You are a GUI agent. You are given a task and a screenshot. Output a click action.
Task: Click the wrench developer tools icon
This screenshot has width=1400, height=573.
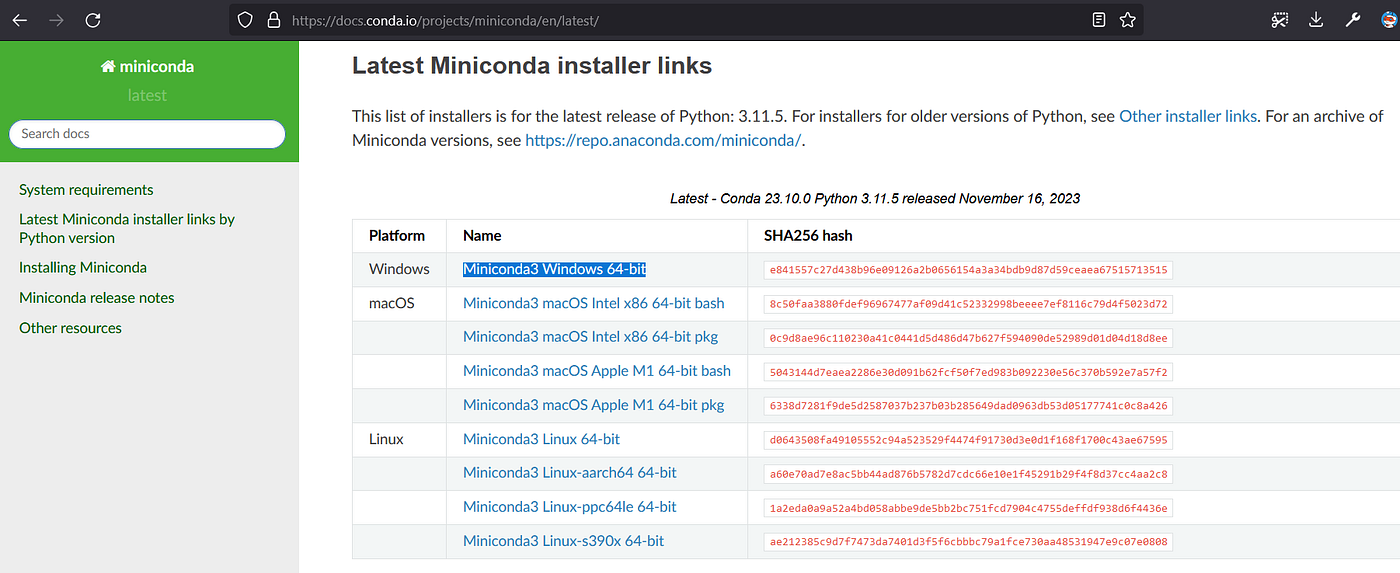[x=1353, y=20]
